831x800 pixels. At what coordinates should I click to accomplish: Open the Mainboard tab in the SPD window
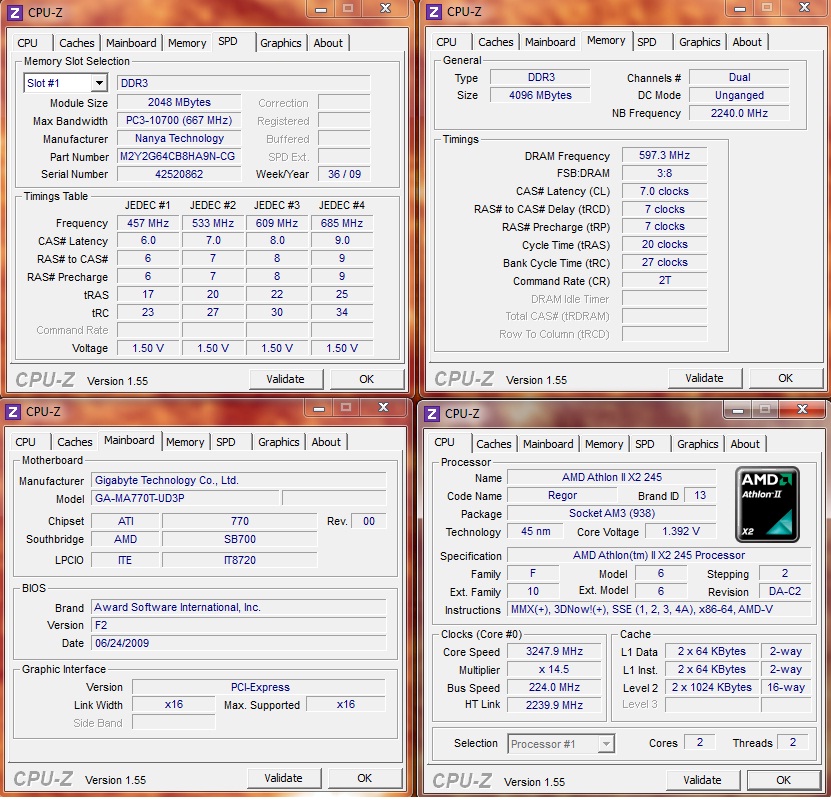(131, 43)
